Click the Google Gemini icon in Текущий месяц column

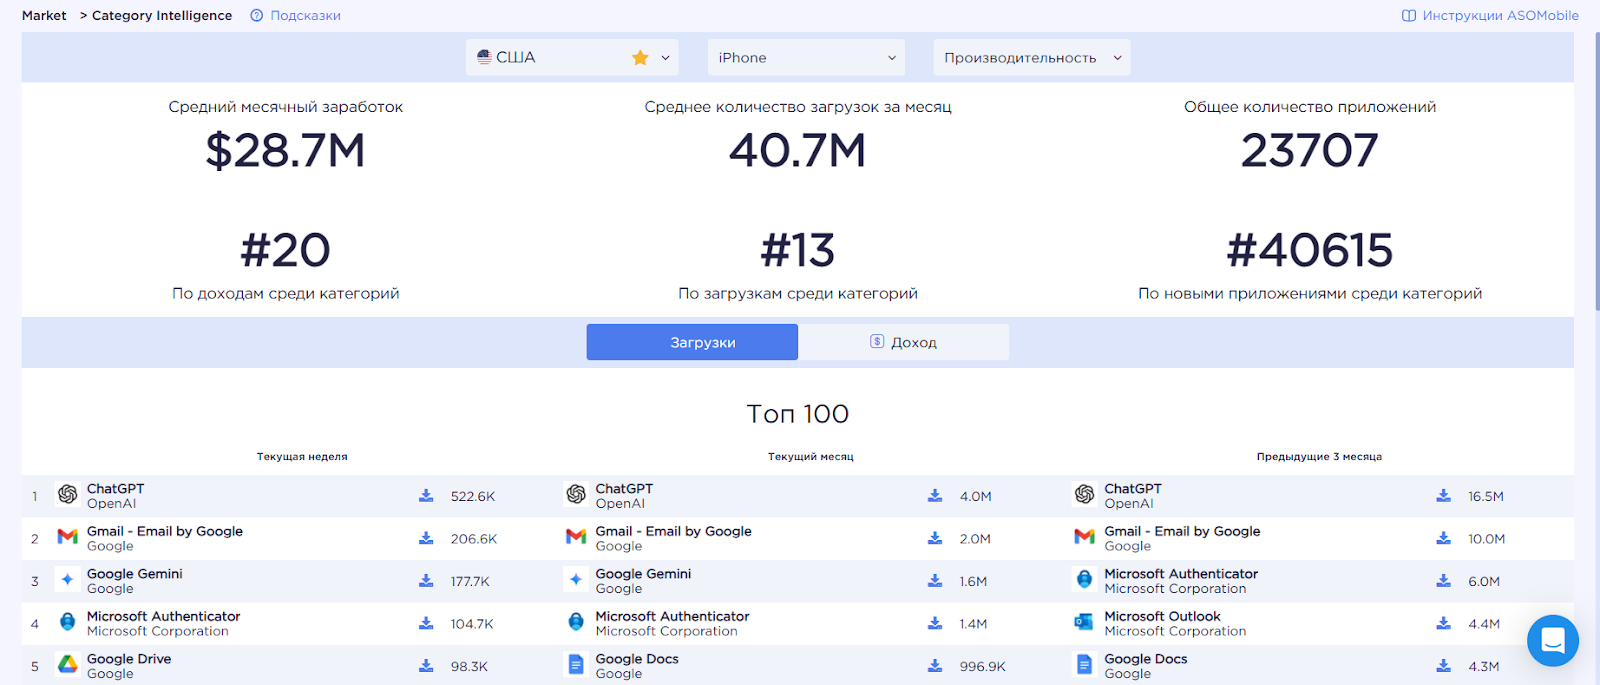[576, 579]
